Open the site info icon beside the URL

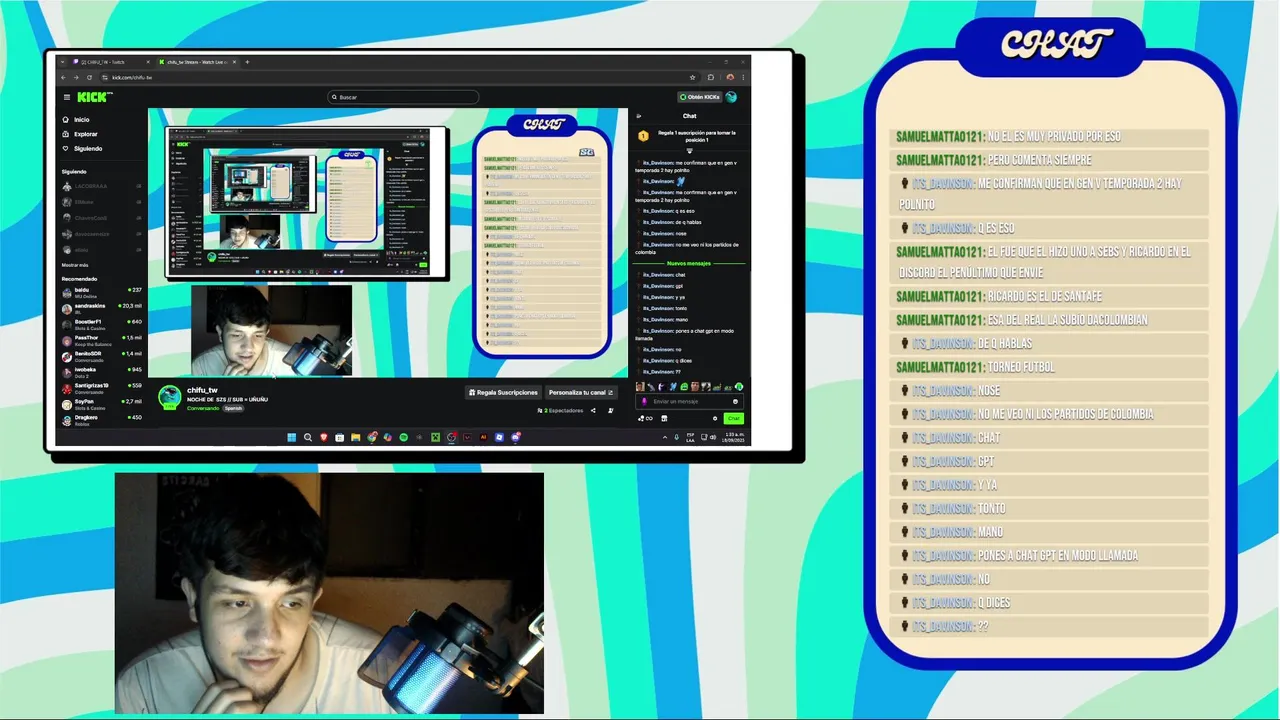pos(106,77)
